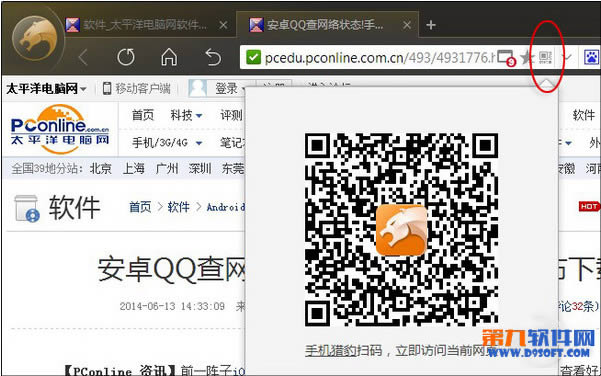
Task: Click the 软件 section folder icon
Action: coord(27,208)
